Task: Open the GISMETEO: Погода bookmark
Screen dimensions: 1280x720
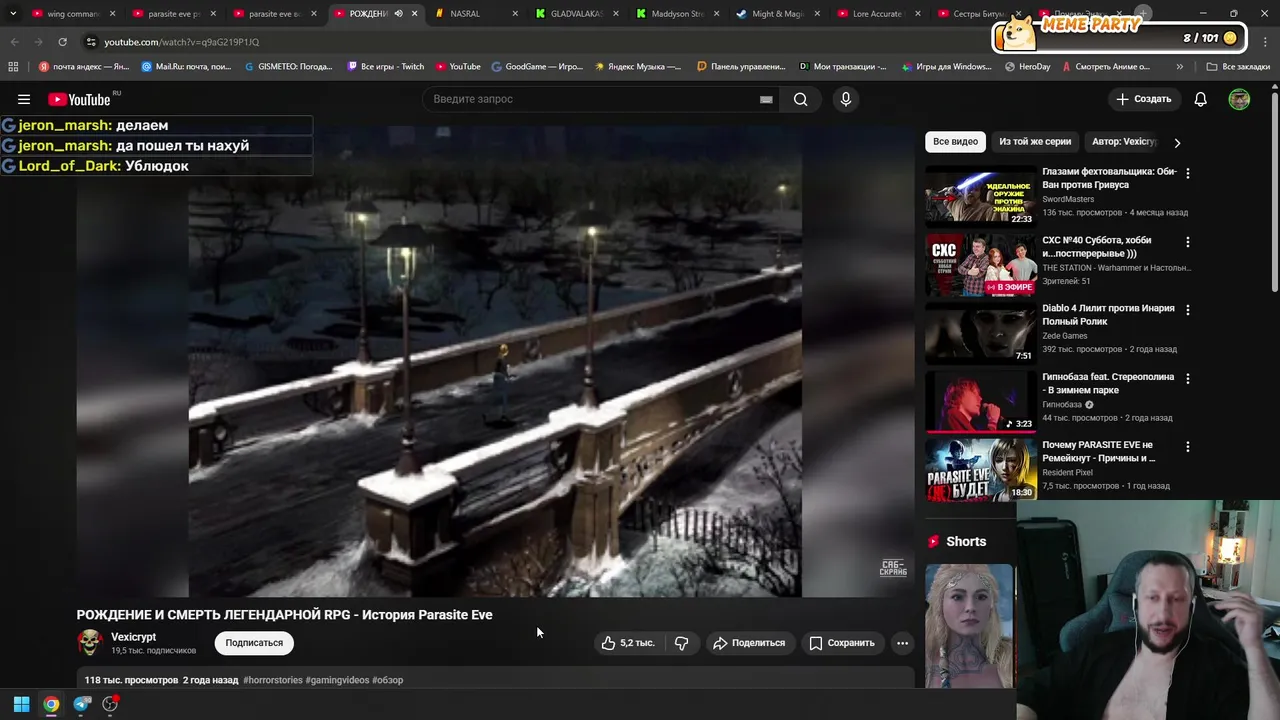Action: [288, 67]
